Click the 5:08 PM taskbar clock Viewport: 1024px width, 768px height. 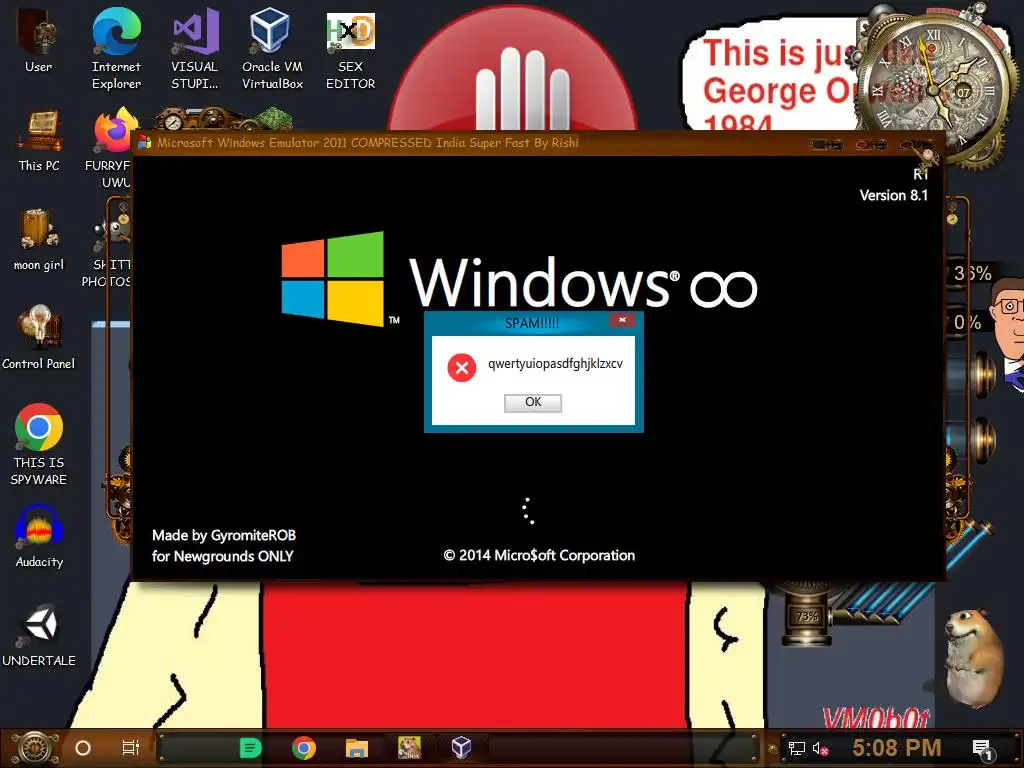(x=897, y=748)
